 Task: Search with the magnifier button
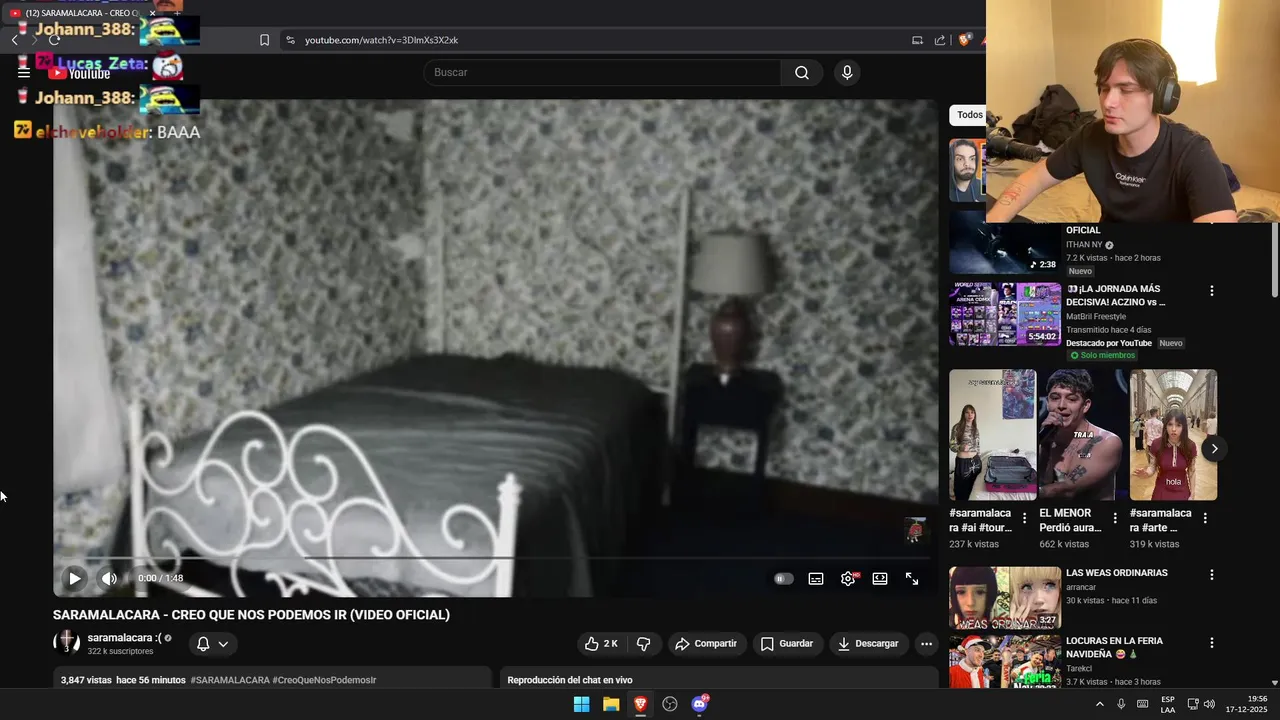click(x=802, y=72)
